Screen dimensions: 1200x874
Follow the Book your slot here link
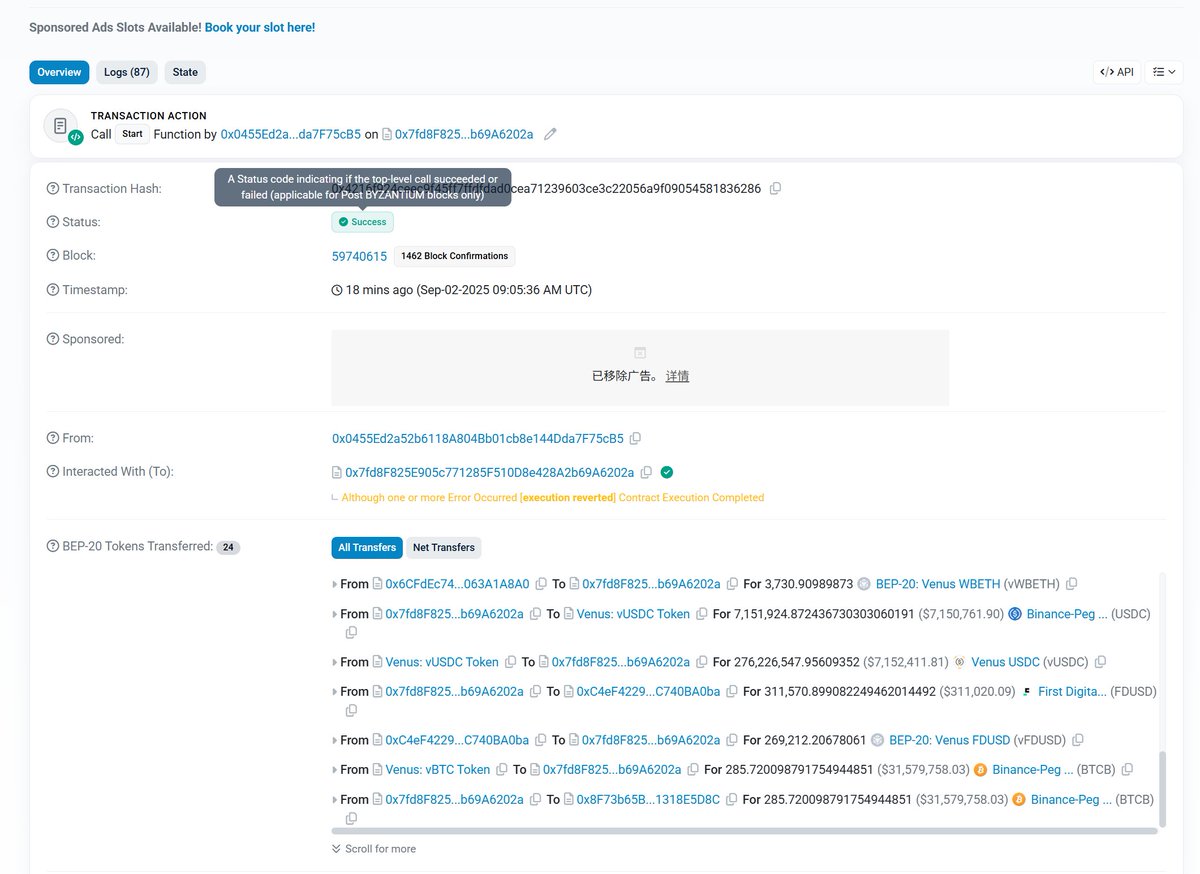[x=260, y=27]
